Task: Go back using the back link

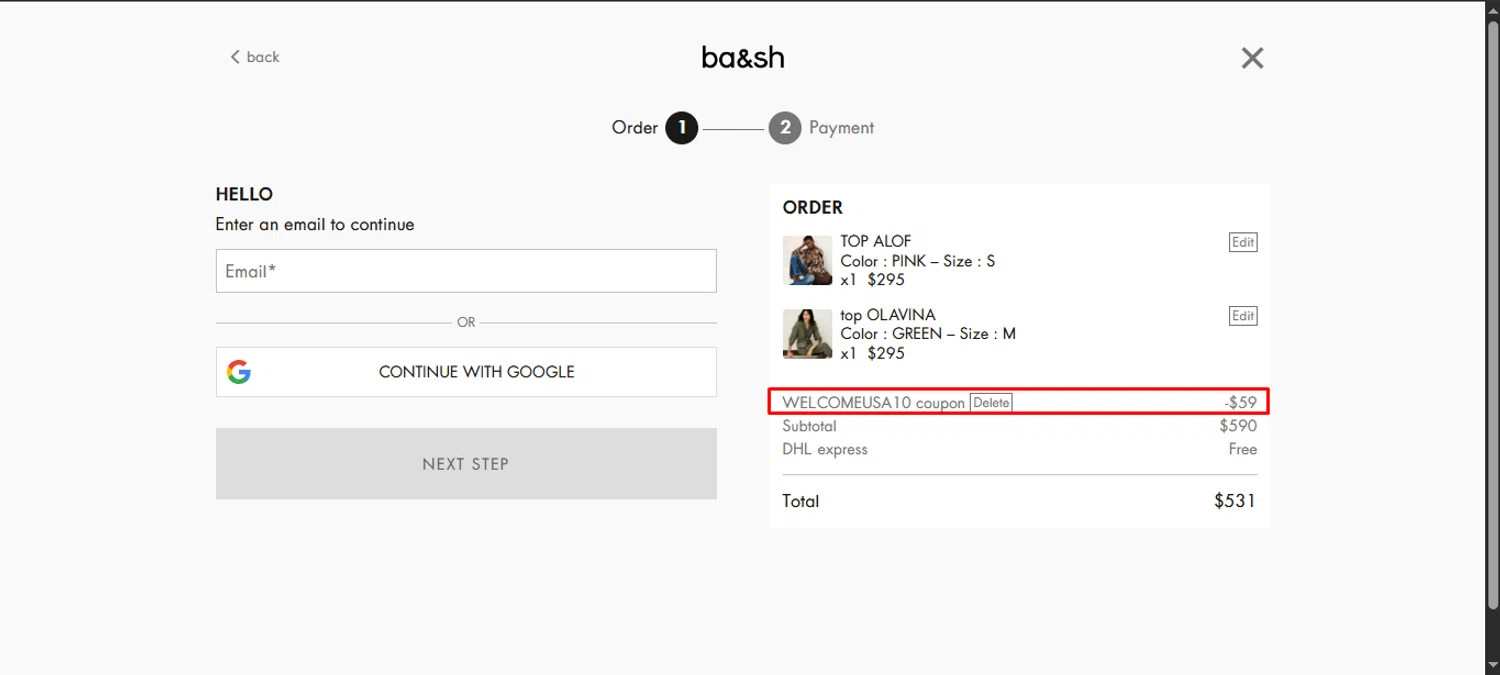Action: 255,57
